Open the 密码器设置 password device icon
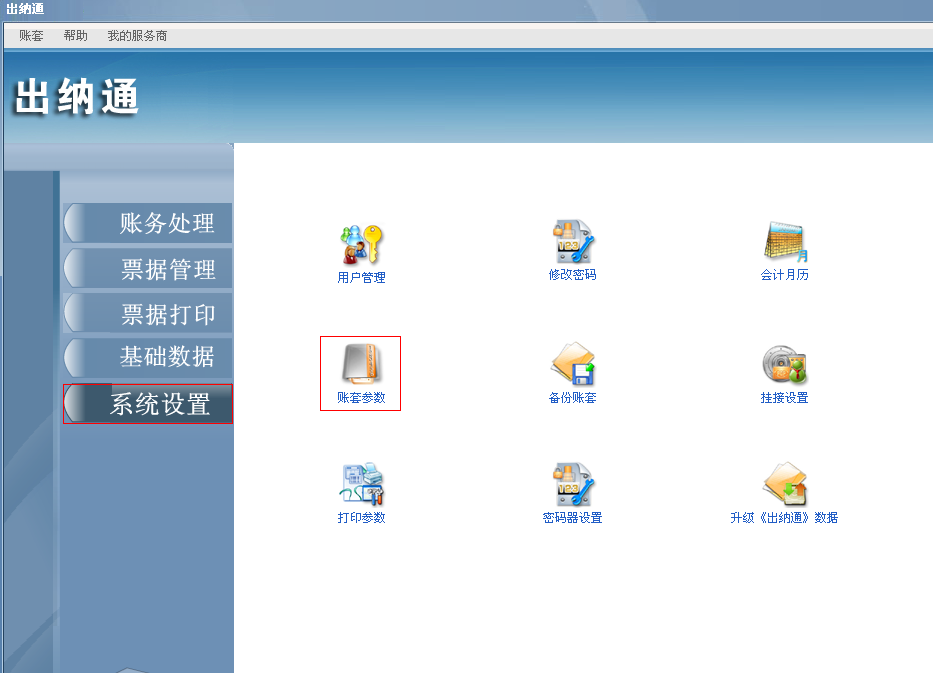933x673 pixels. coord(572,484)
